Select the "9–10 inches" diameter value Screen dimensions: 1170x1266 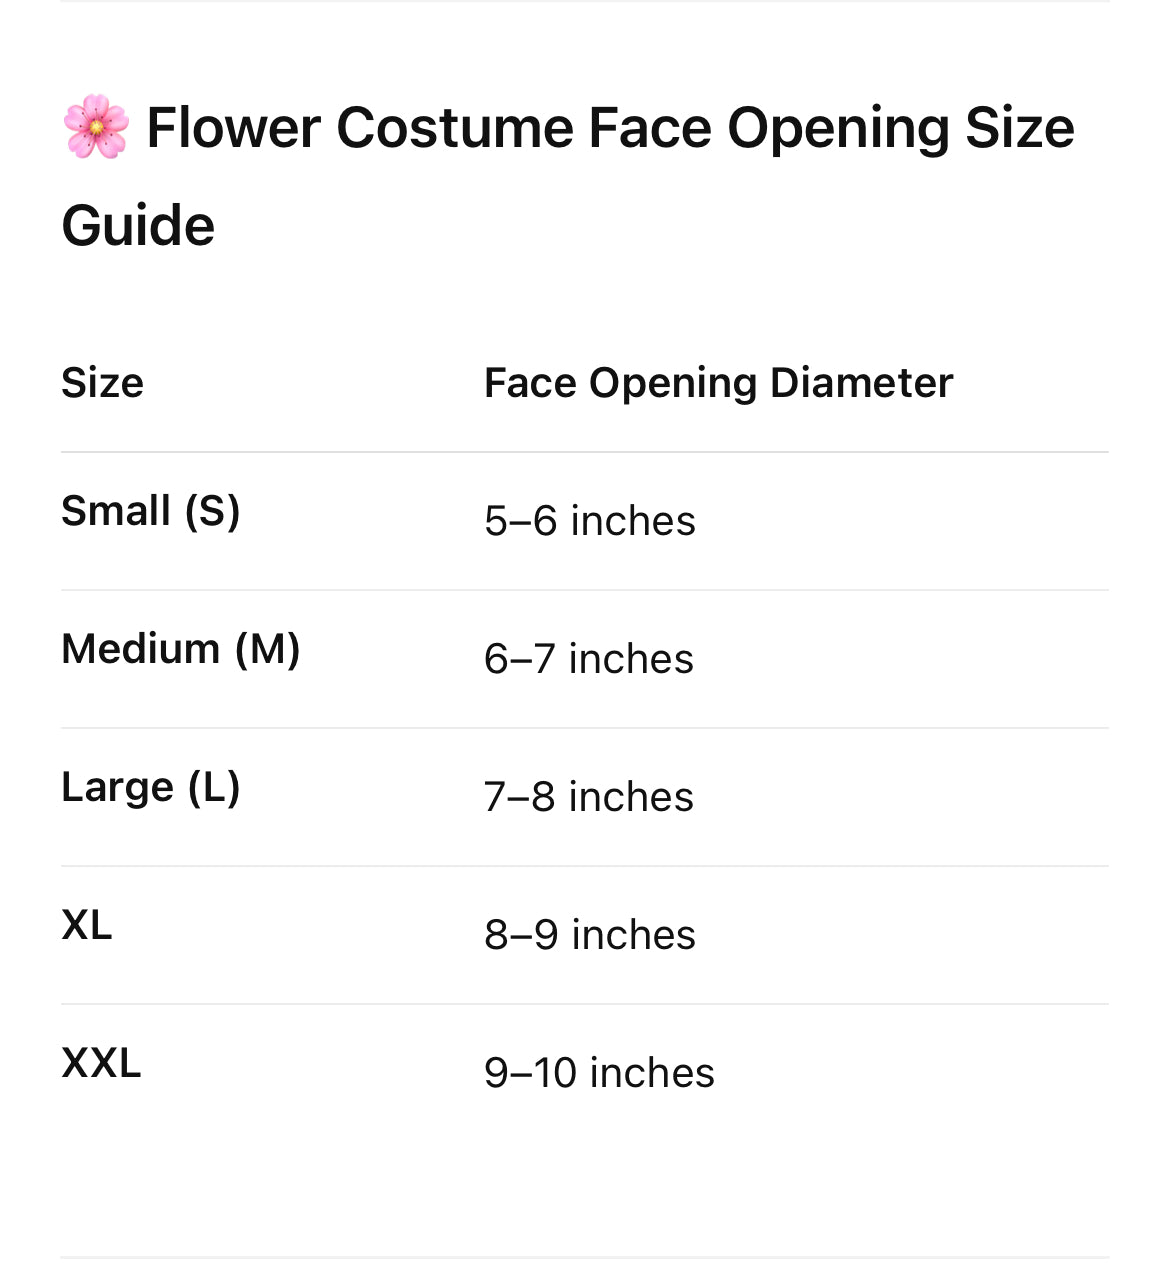(599, 1073)
